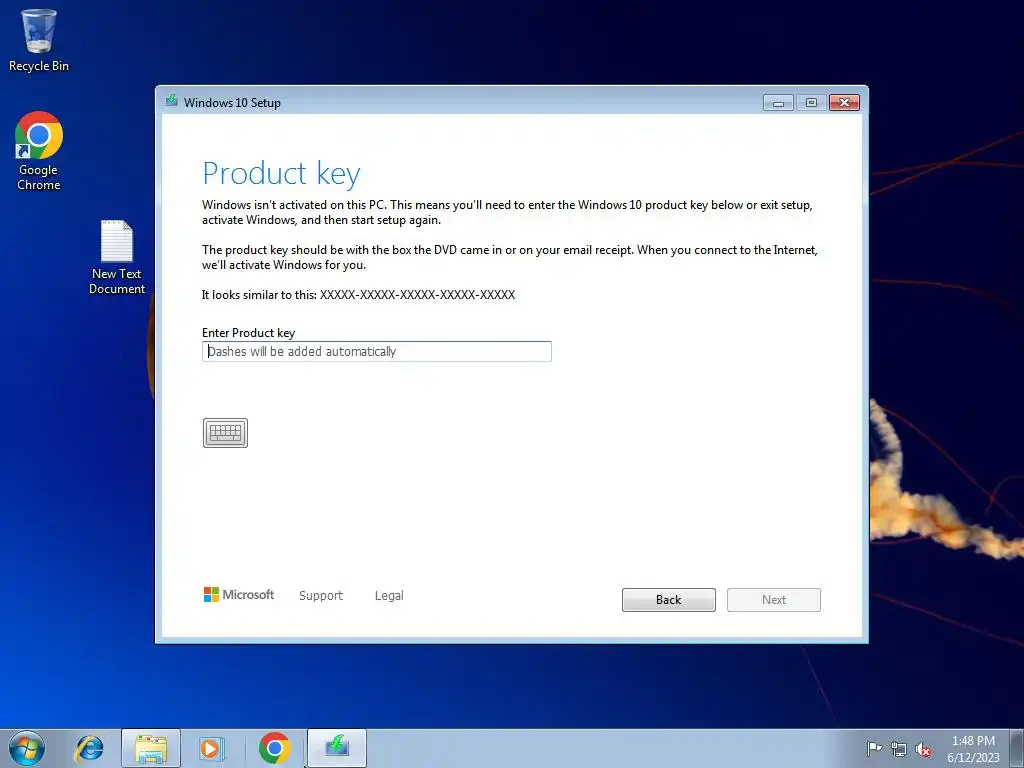The height and width of the screenshot is (768, 1024).
Task: Select the New Text Document file
Action: click(117, 257)
